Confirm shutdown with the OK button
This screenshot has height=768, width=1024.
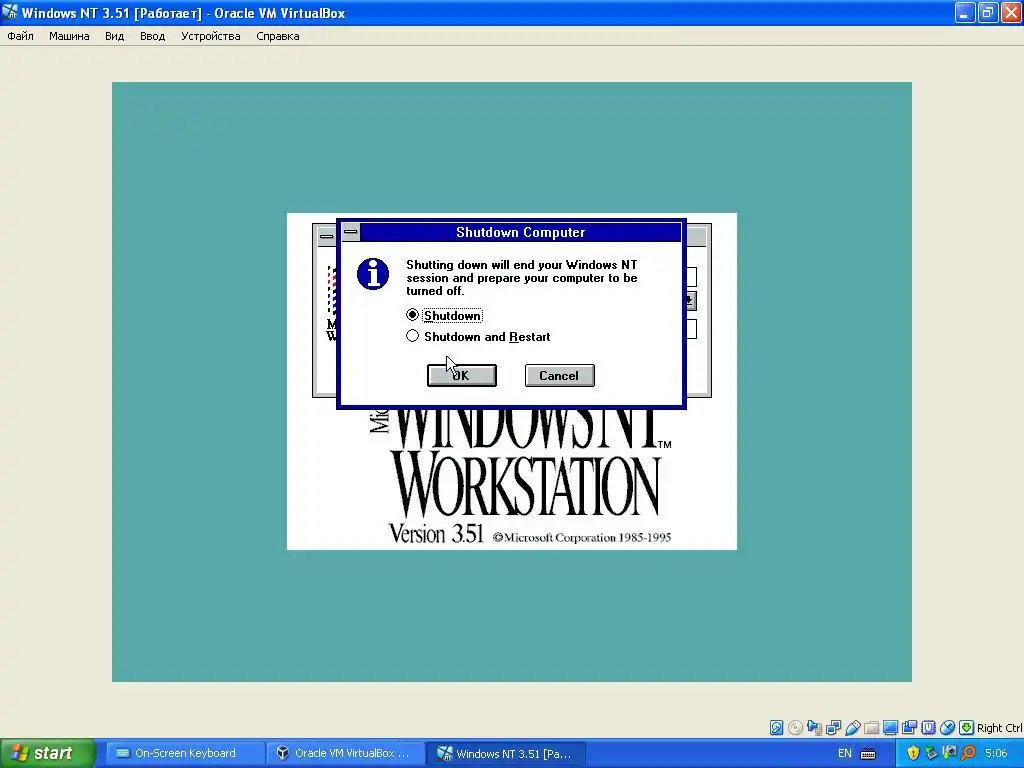462,376
